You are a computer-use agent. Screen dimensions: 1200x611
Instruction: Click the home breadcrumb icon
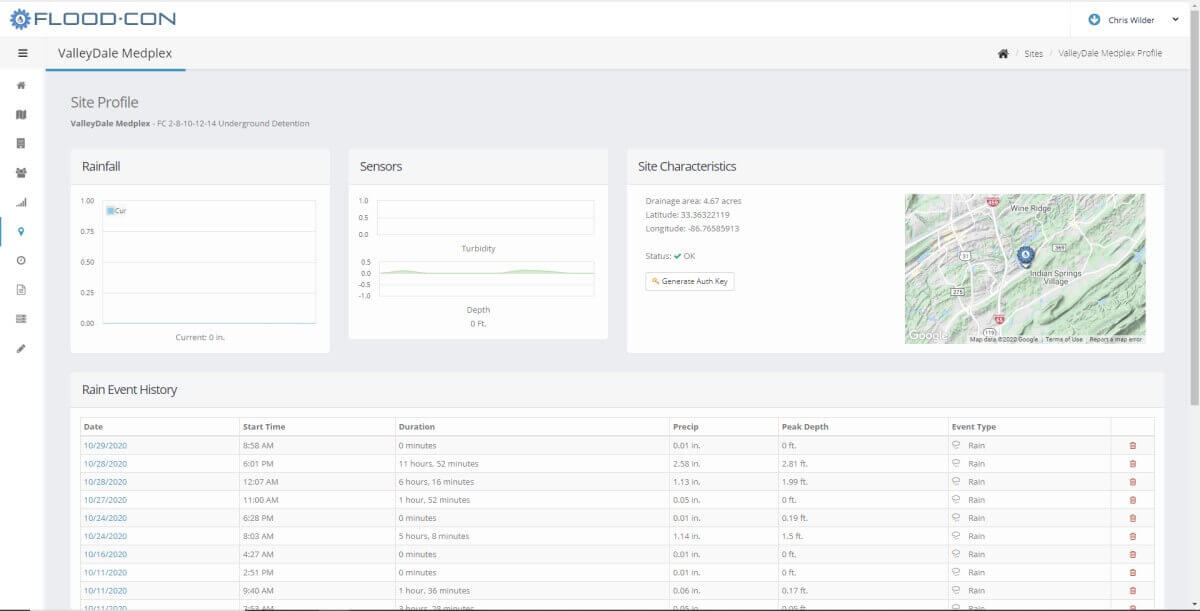point(1003,54)
